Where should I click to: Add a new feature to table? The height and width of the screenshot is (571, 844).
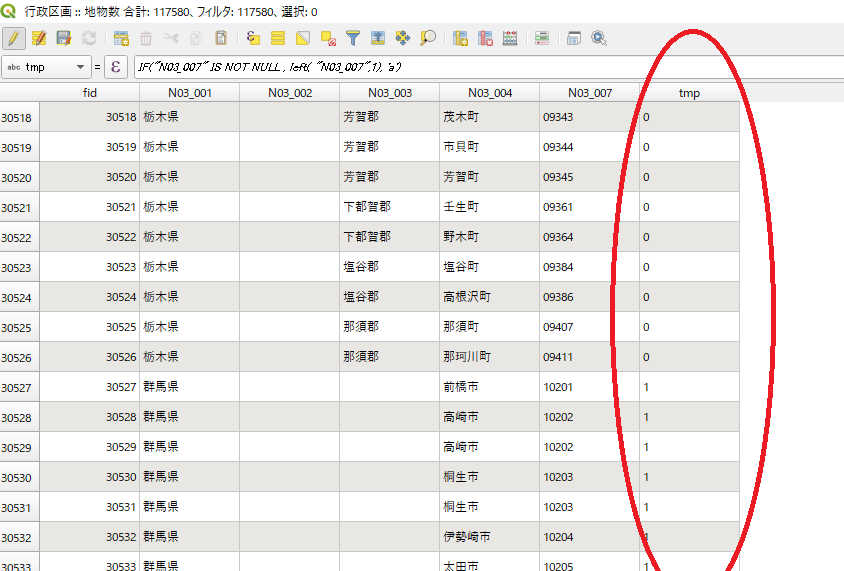pyautogui.click(x=121, y=38)
